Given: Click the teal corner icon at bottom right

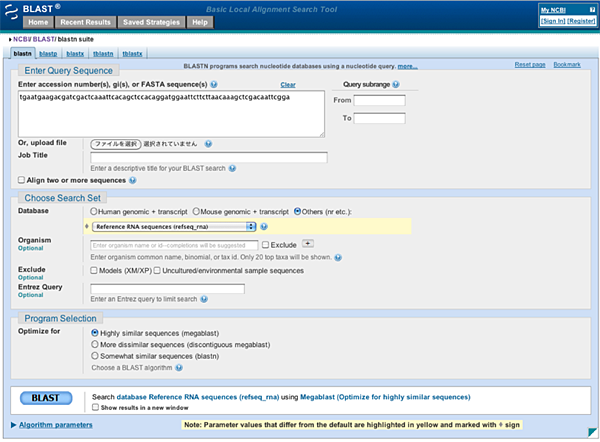Looking at the screenshot, I should [592, 432].
